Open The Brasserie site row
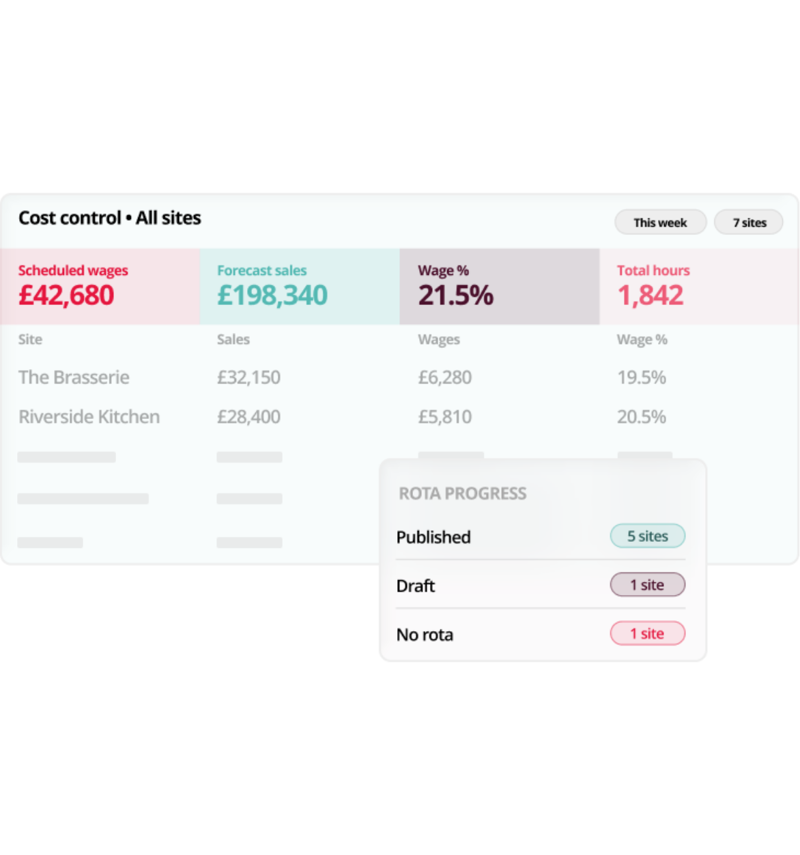Viewport: 800px width, 855px height. (x=400, y=377)
